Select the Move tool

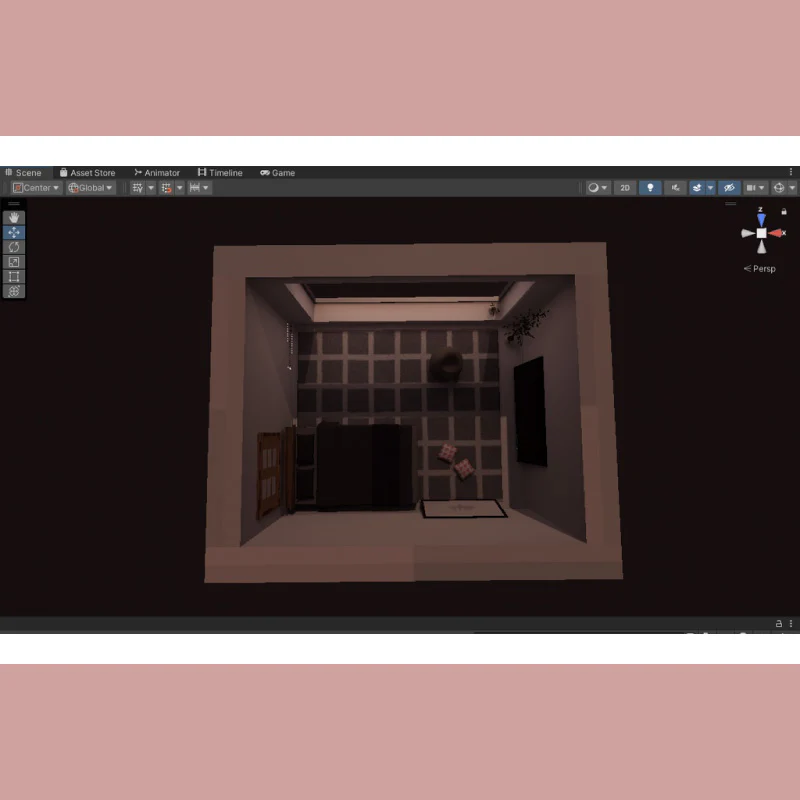(x=14, y=233)
